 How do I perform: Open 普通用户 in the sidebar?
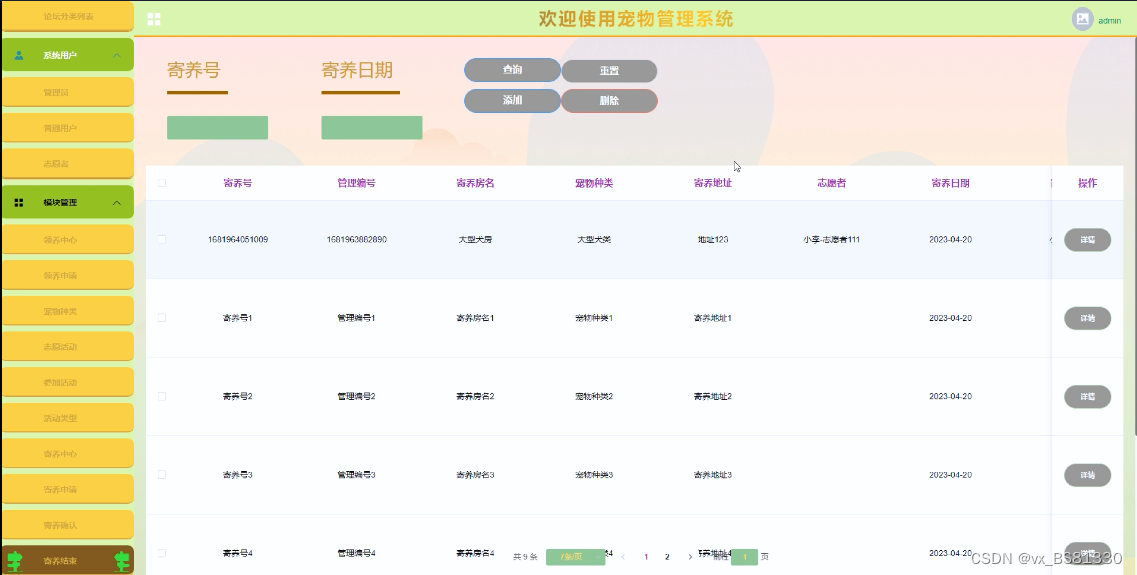[x=68, y=128]
